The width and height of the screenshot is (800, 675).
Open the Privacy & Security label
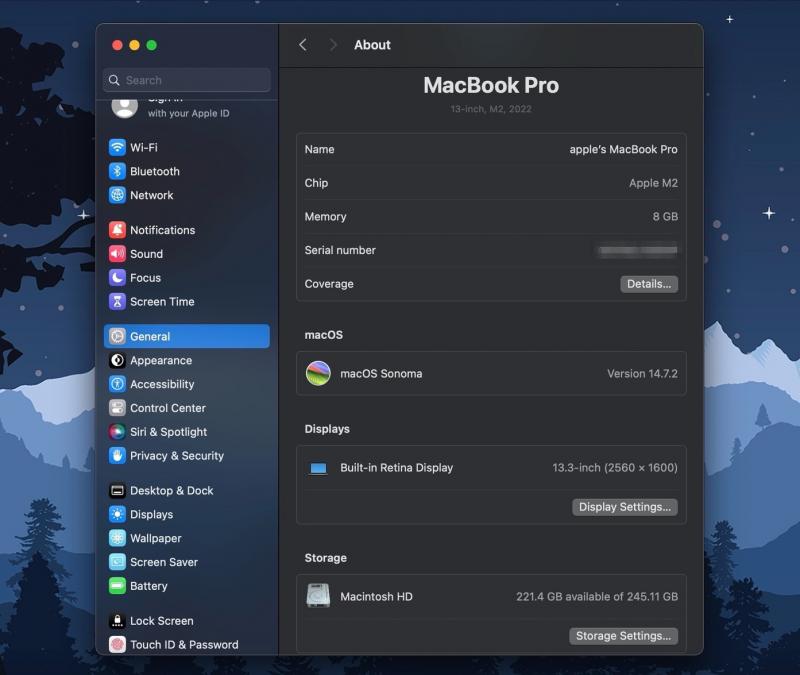[177, 456]
